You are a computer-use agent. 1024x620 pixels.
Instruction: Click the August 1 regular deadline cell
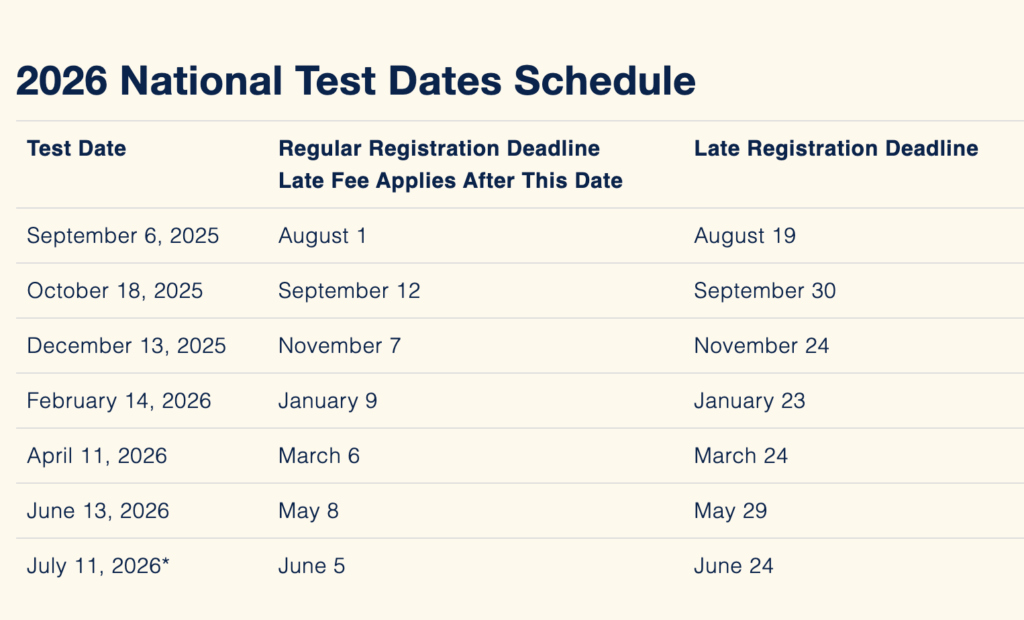322,236
